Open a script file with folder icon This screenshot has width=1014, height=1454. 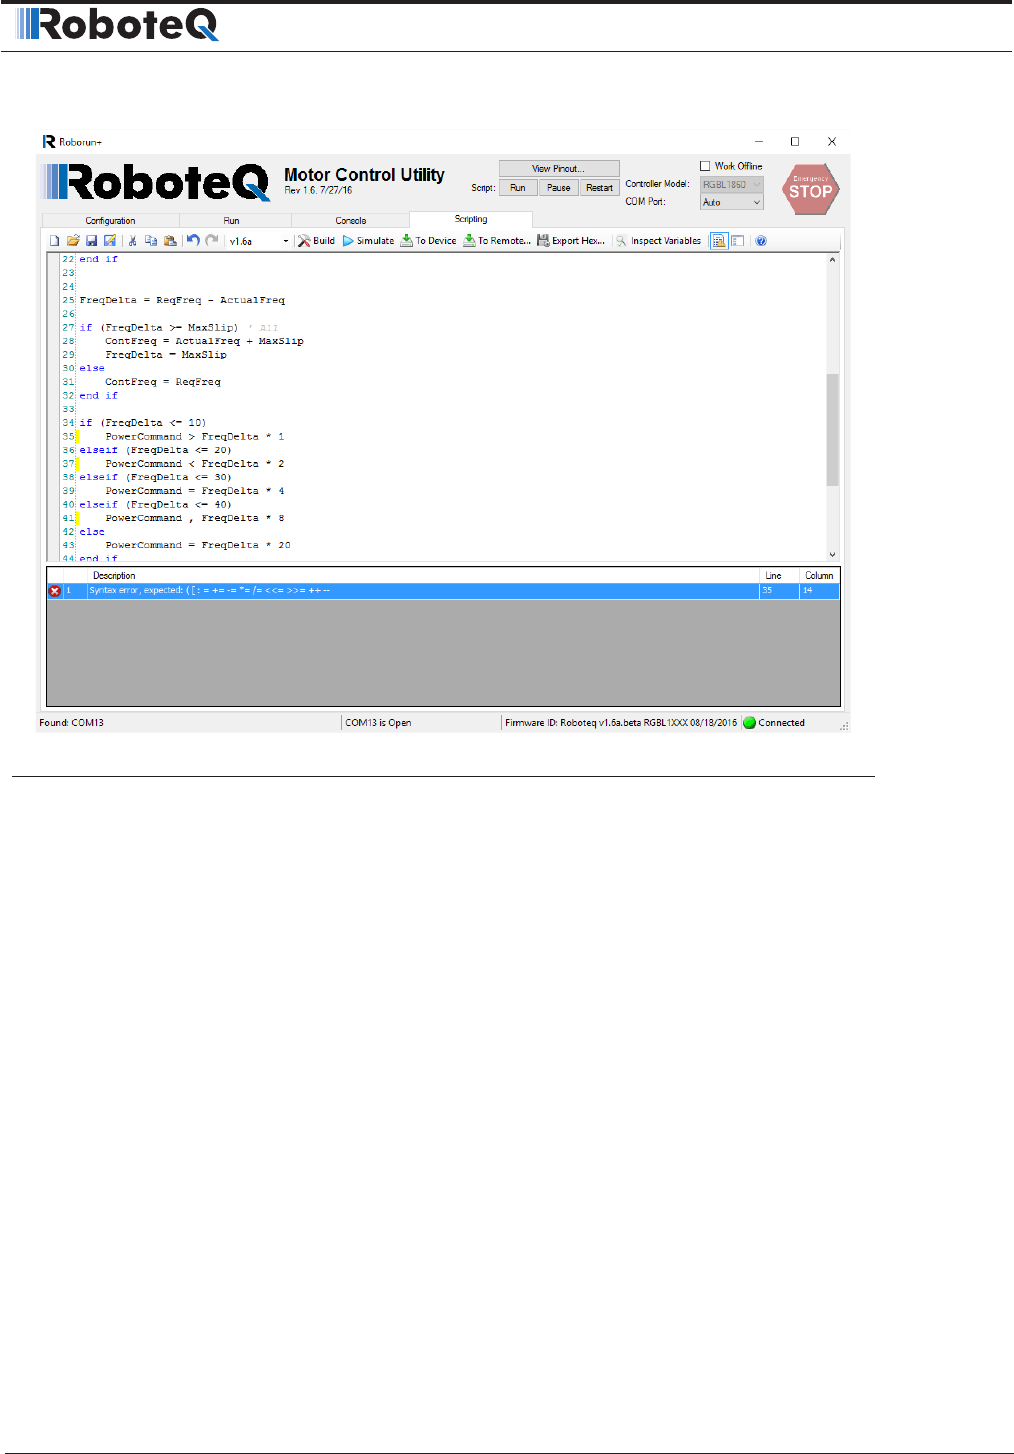coord(73,241)
